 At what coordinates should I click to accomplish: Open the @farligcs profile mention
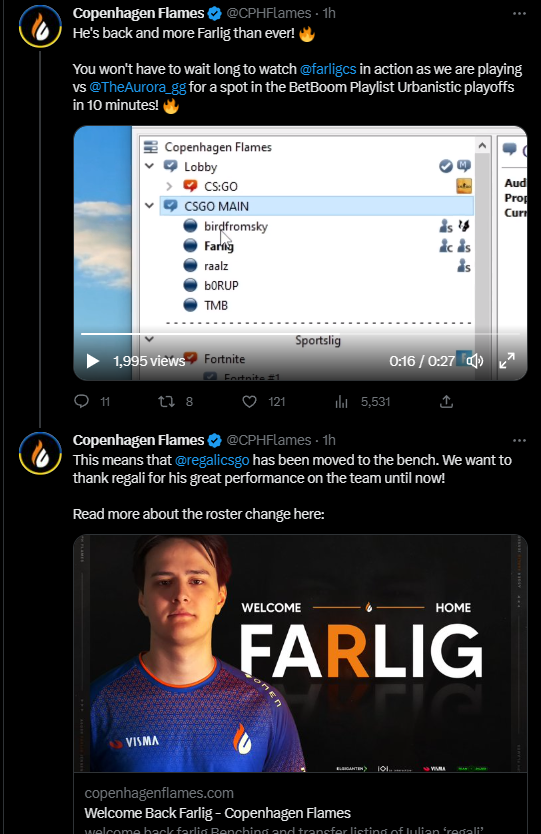[x=328, y=69]
